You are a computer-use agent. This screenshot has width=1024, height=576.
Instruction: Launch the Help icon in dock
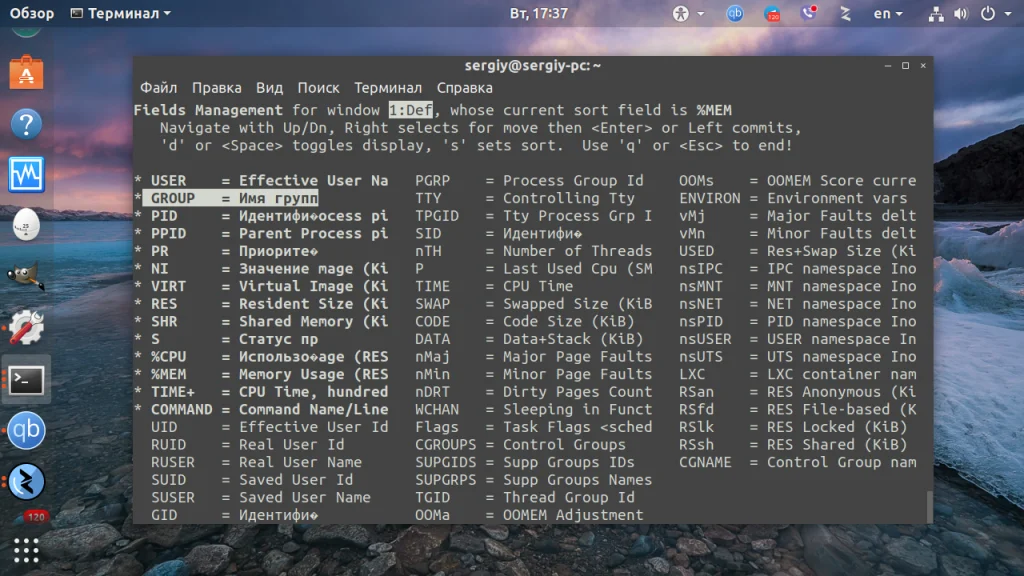click(26, 123)
